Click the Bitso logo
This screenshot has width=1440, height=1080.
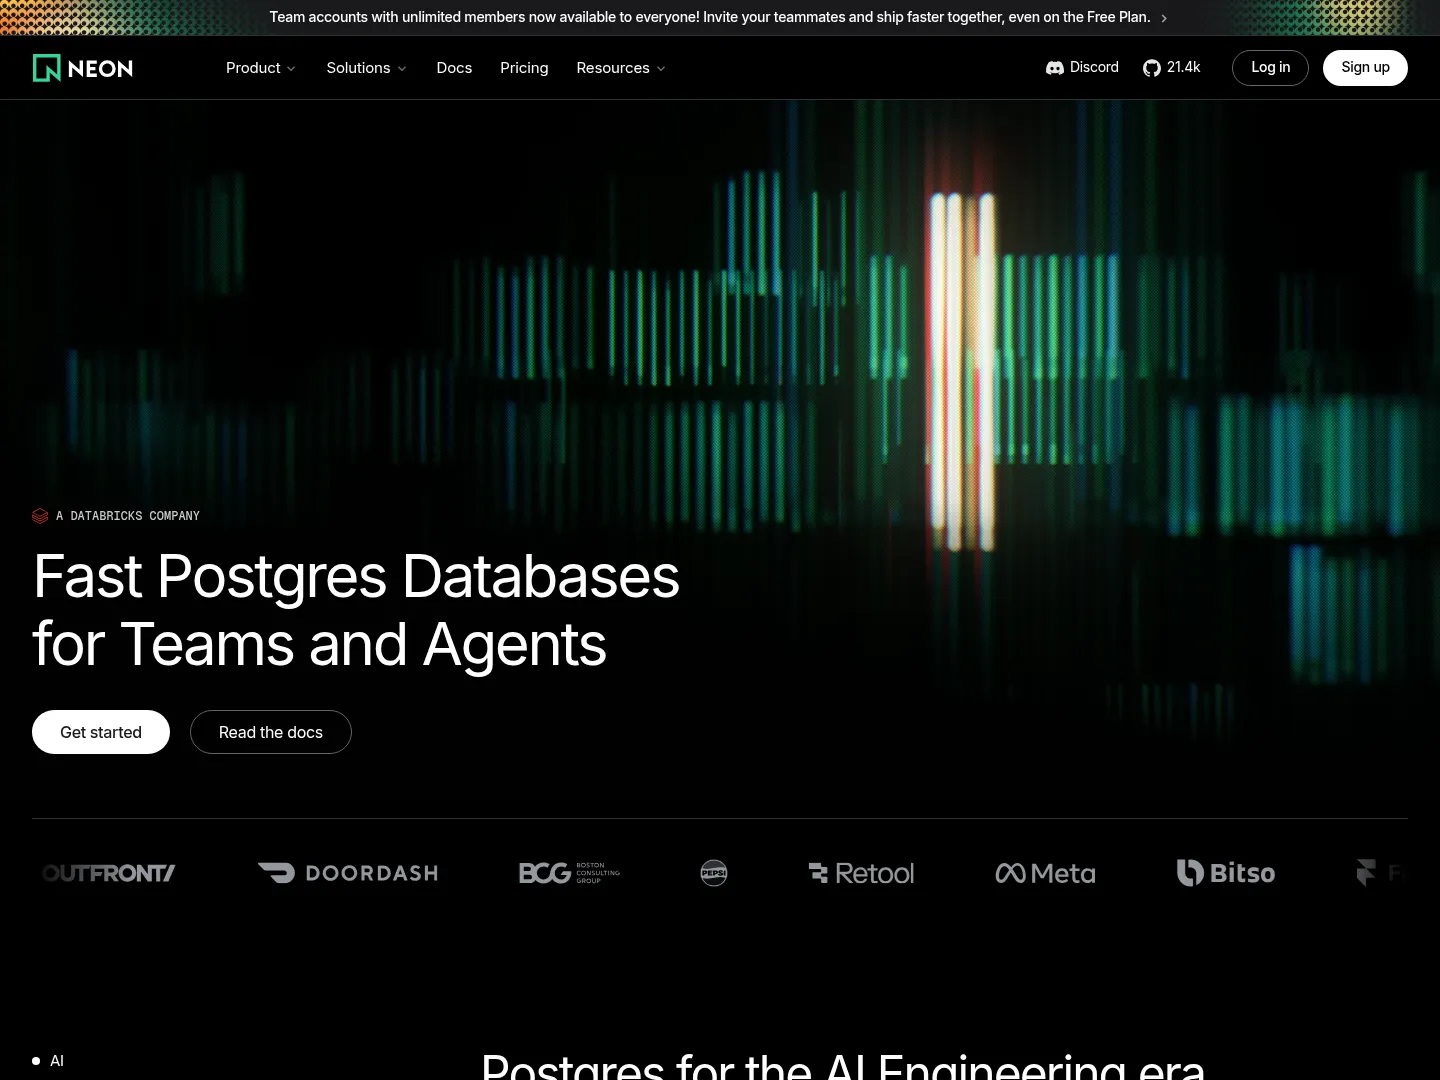(1226, 873)
